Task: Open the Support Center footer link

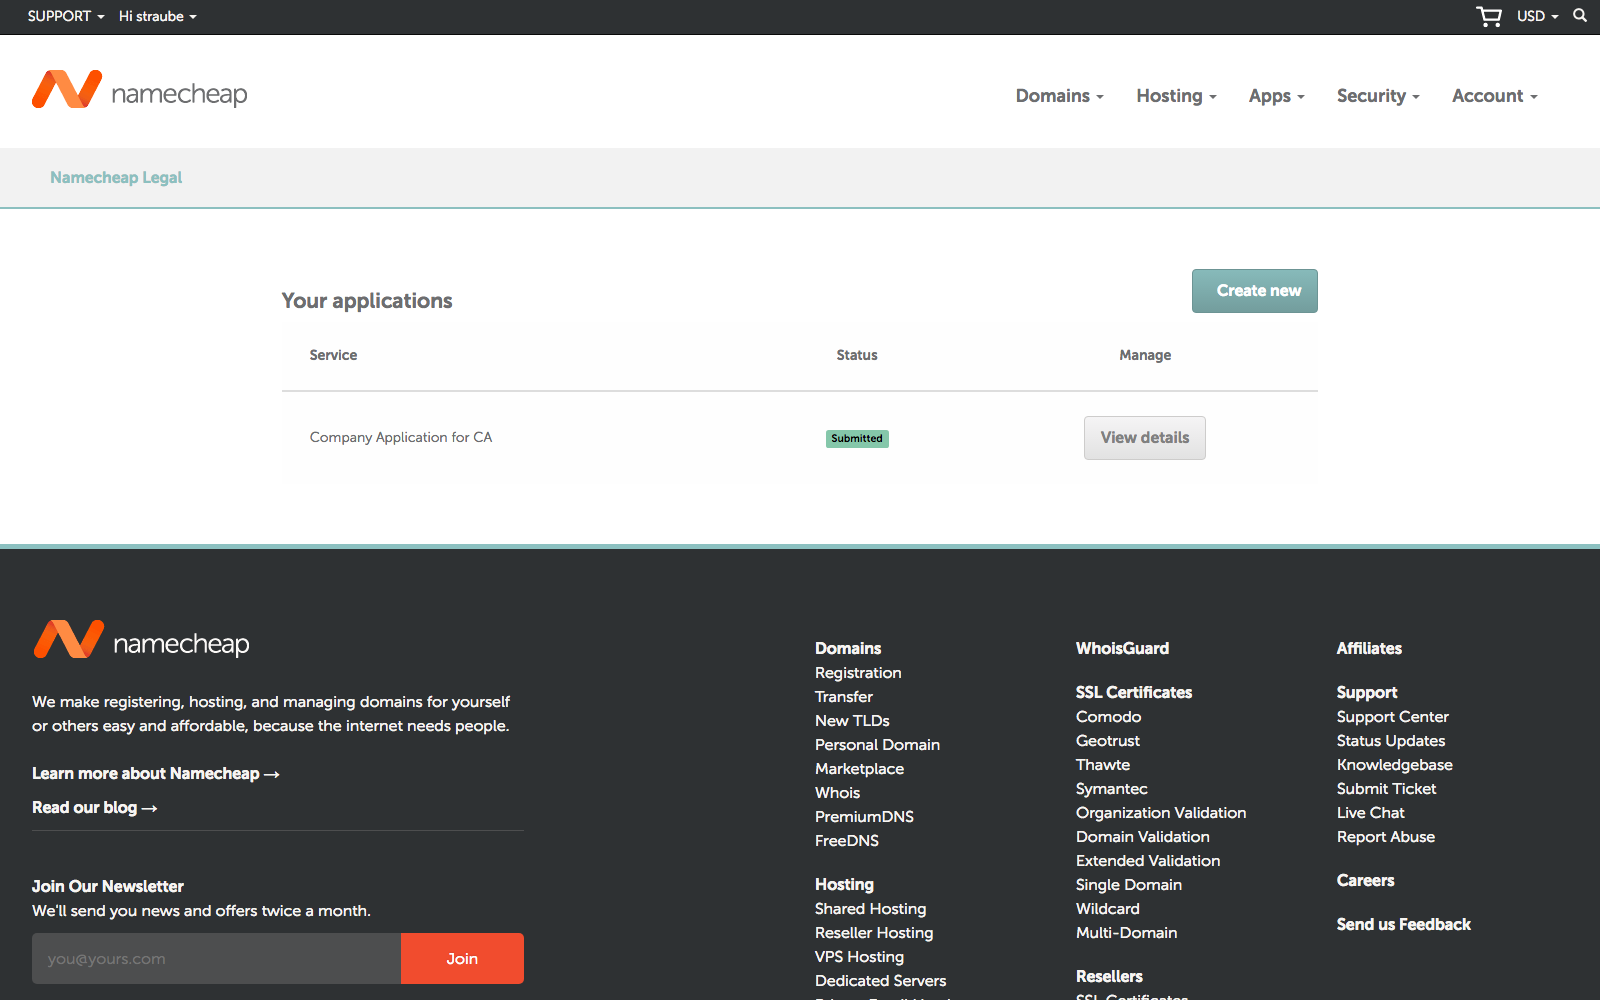Action: click(1392, 717)
